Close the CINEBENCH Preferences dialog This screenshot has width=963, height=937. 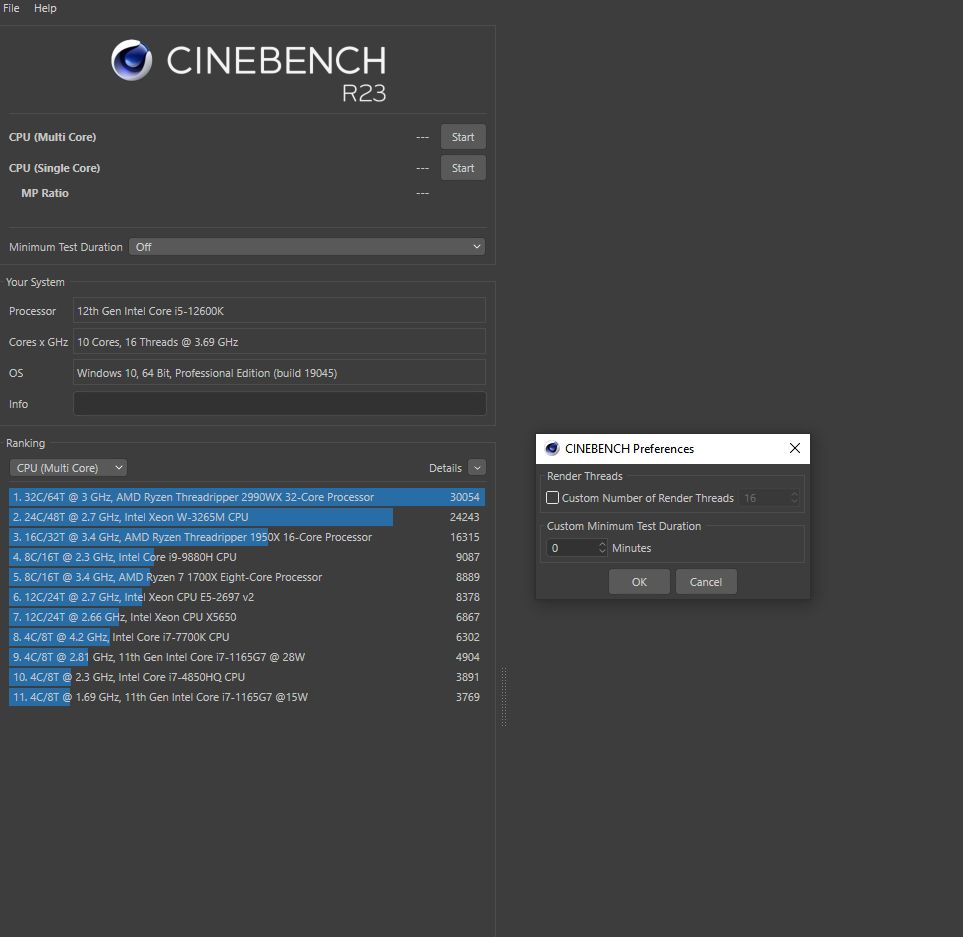795,448
